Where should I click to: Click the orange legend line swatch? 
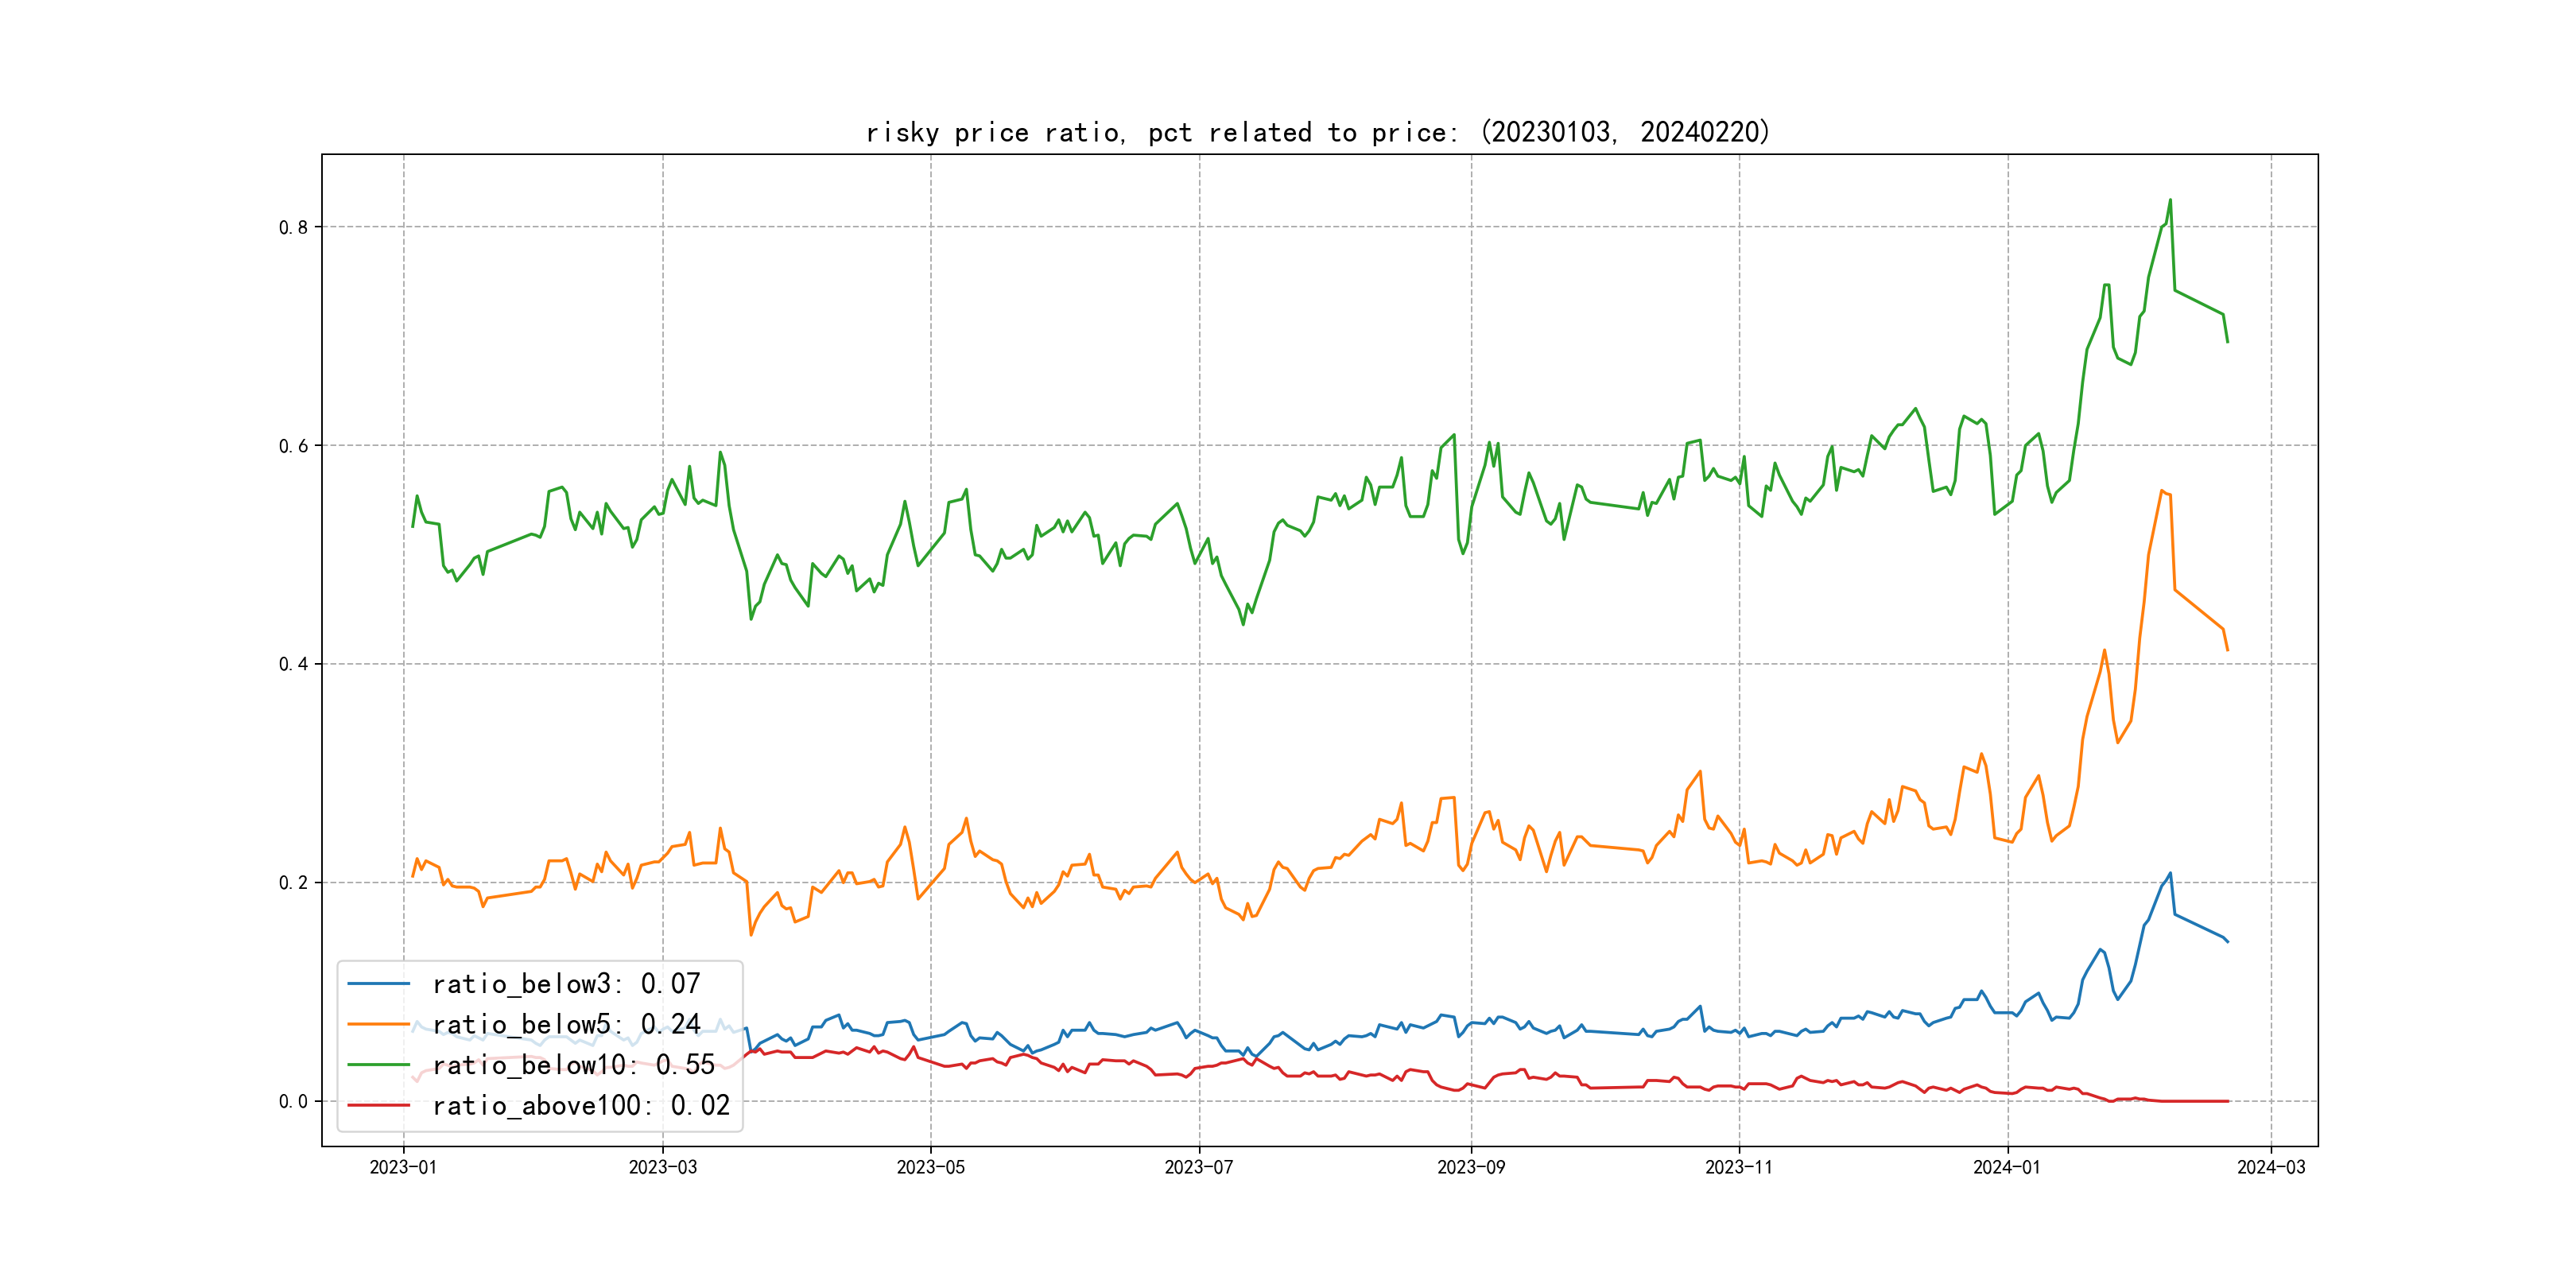378,1024
